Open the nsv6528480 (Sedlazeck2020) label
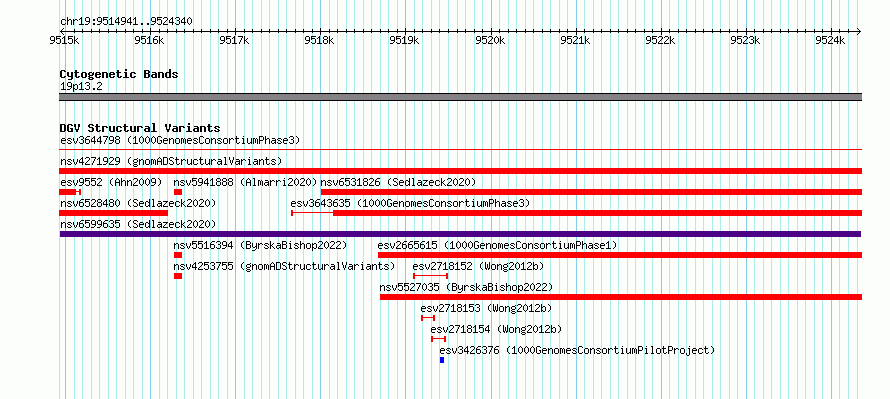Viewport: 890px width, 399px height. tap(138, 203)
